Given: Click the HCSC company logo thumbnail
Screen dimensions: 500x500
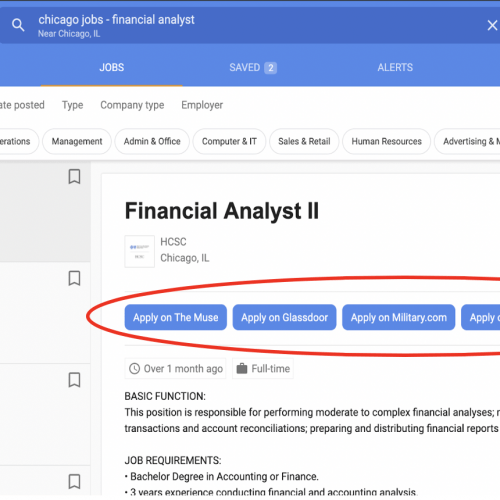Looking at the screenshot, I should tap(140, 251).
